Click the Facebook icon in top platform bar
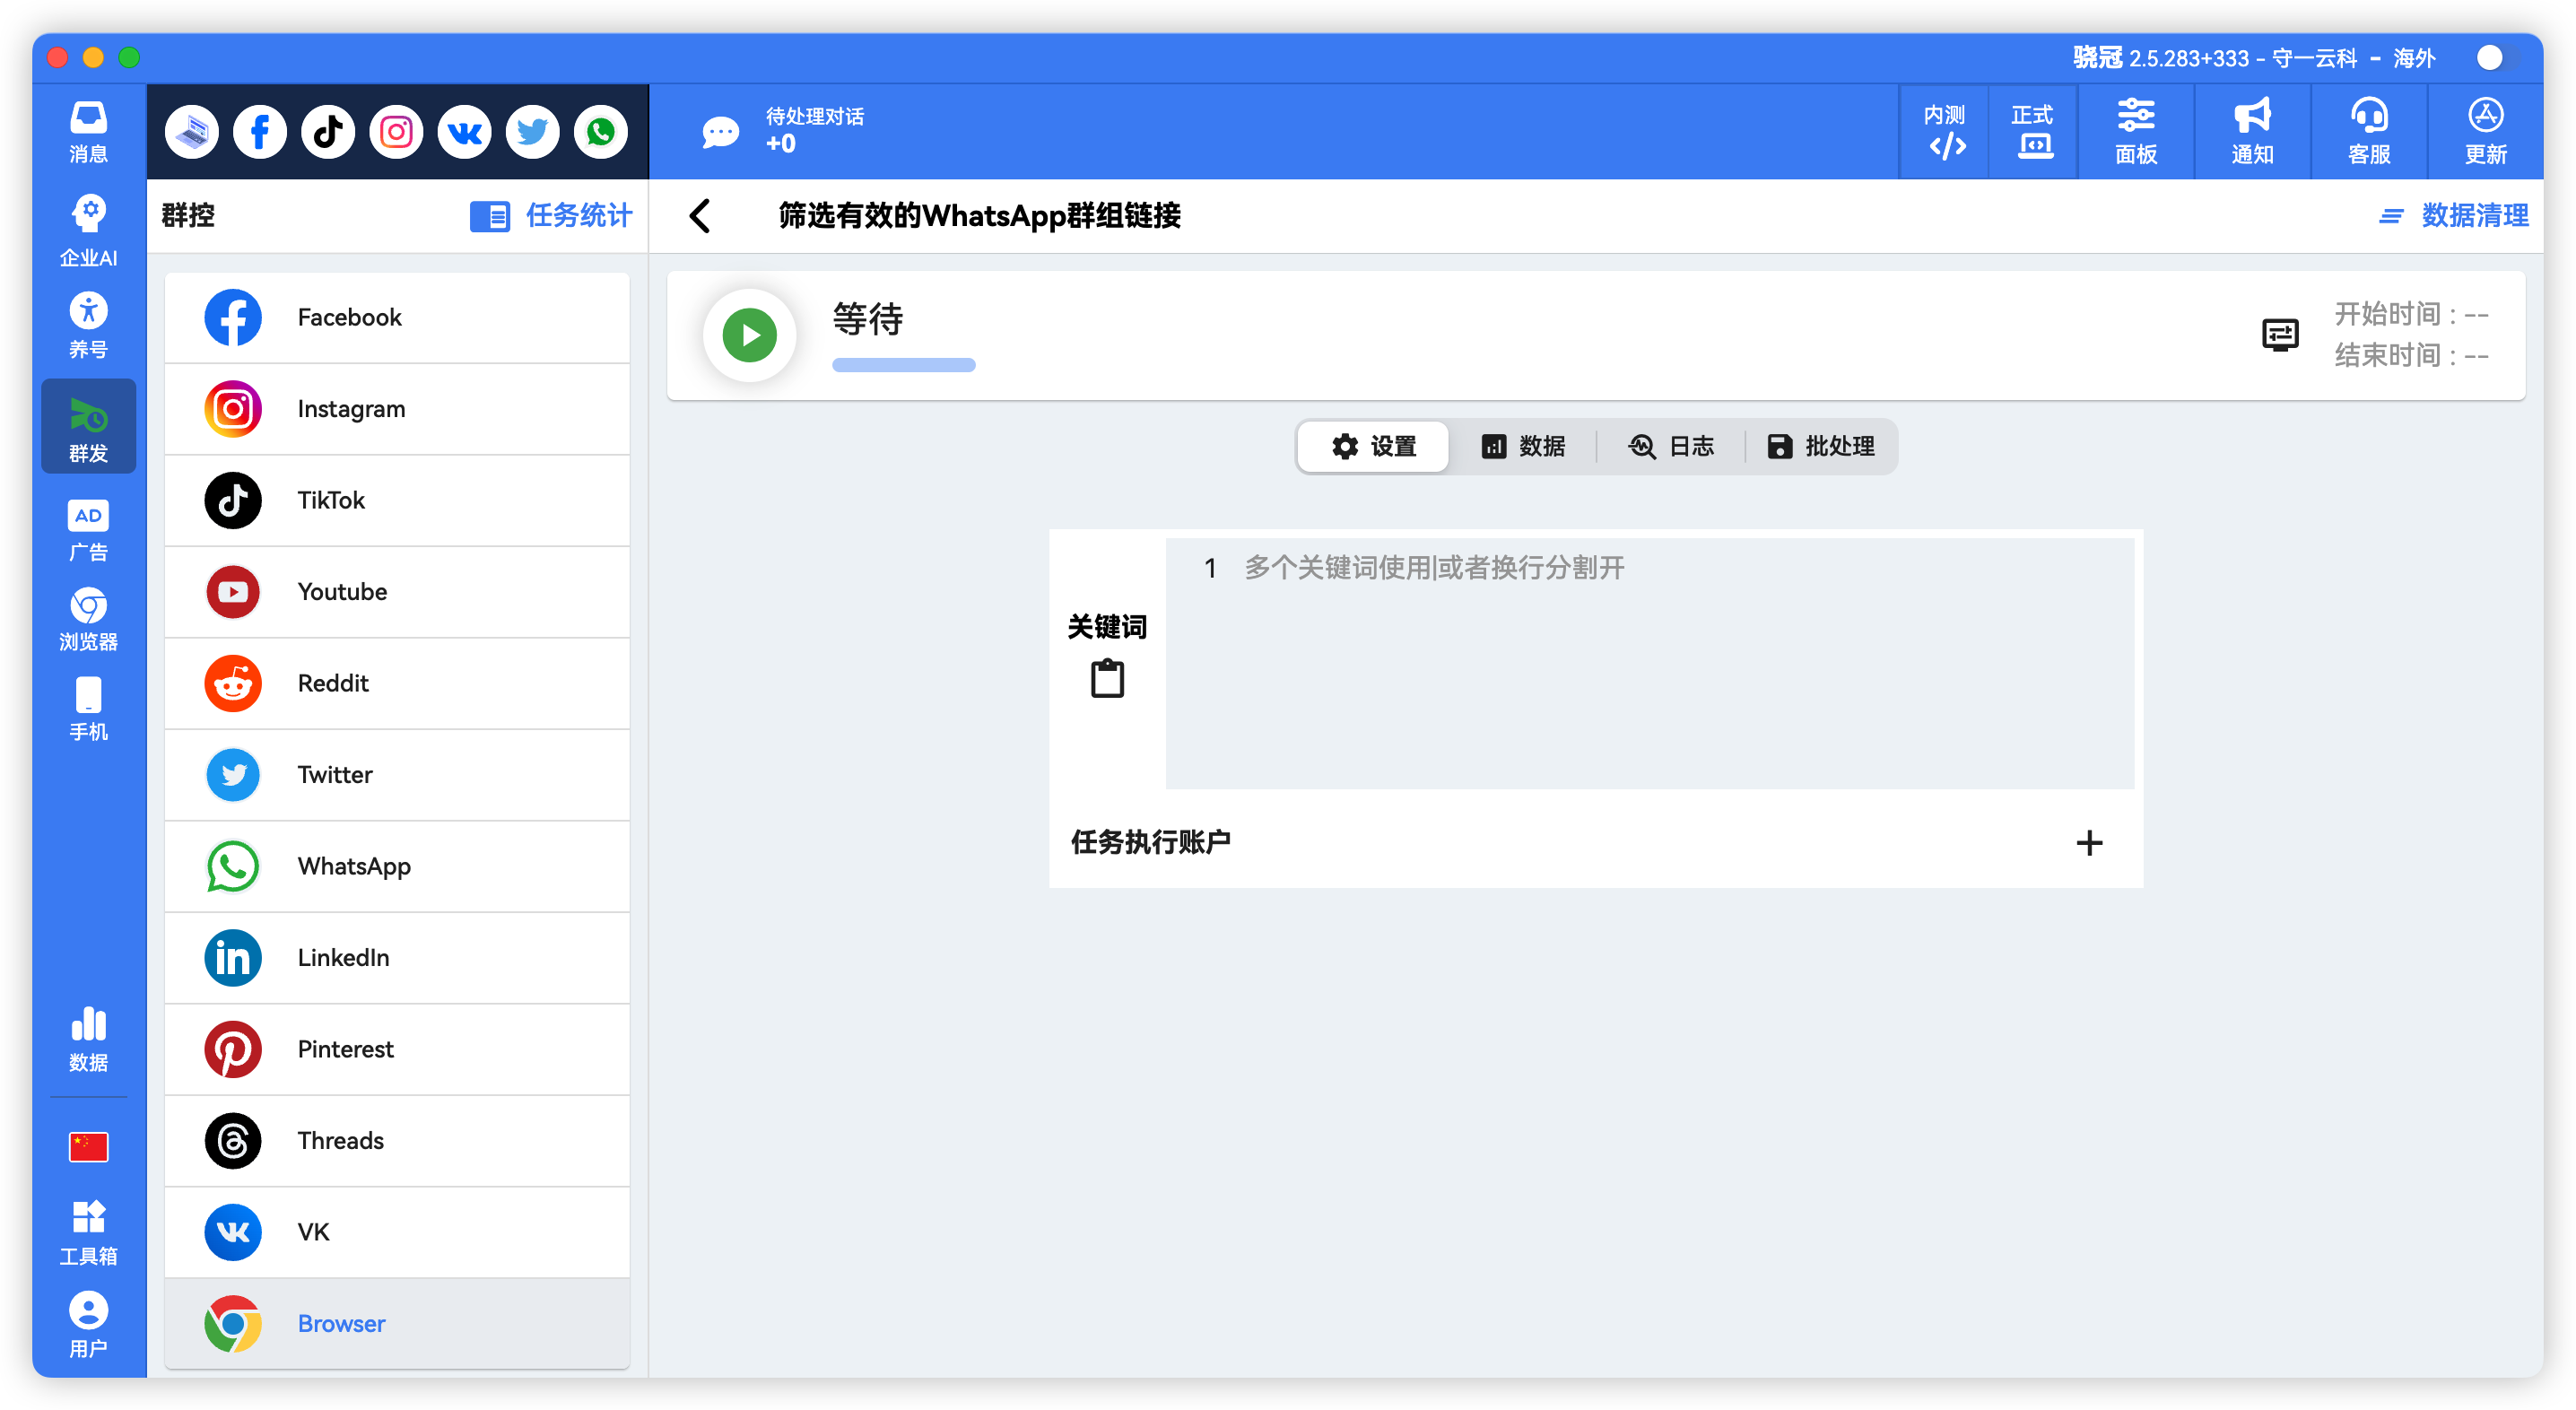Viewport: 2576px width, 1410px height. 260,132
